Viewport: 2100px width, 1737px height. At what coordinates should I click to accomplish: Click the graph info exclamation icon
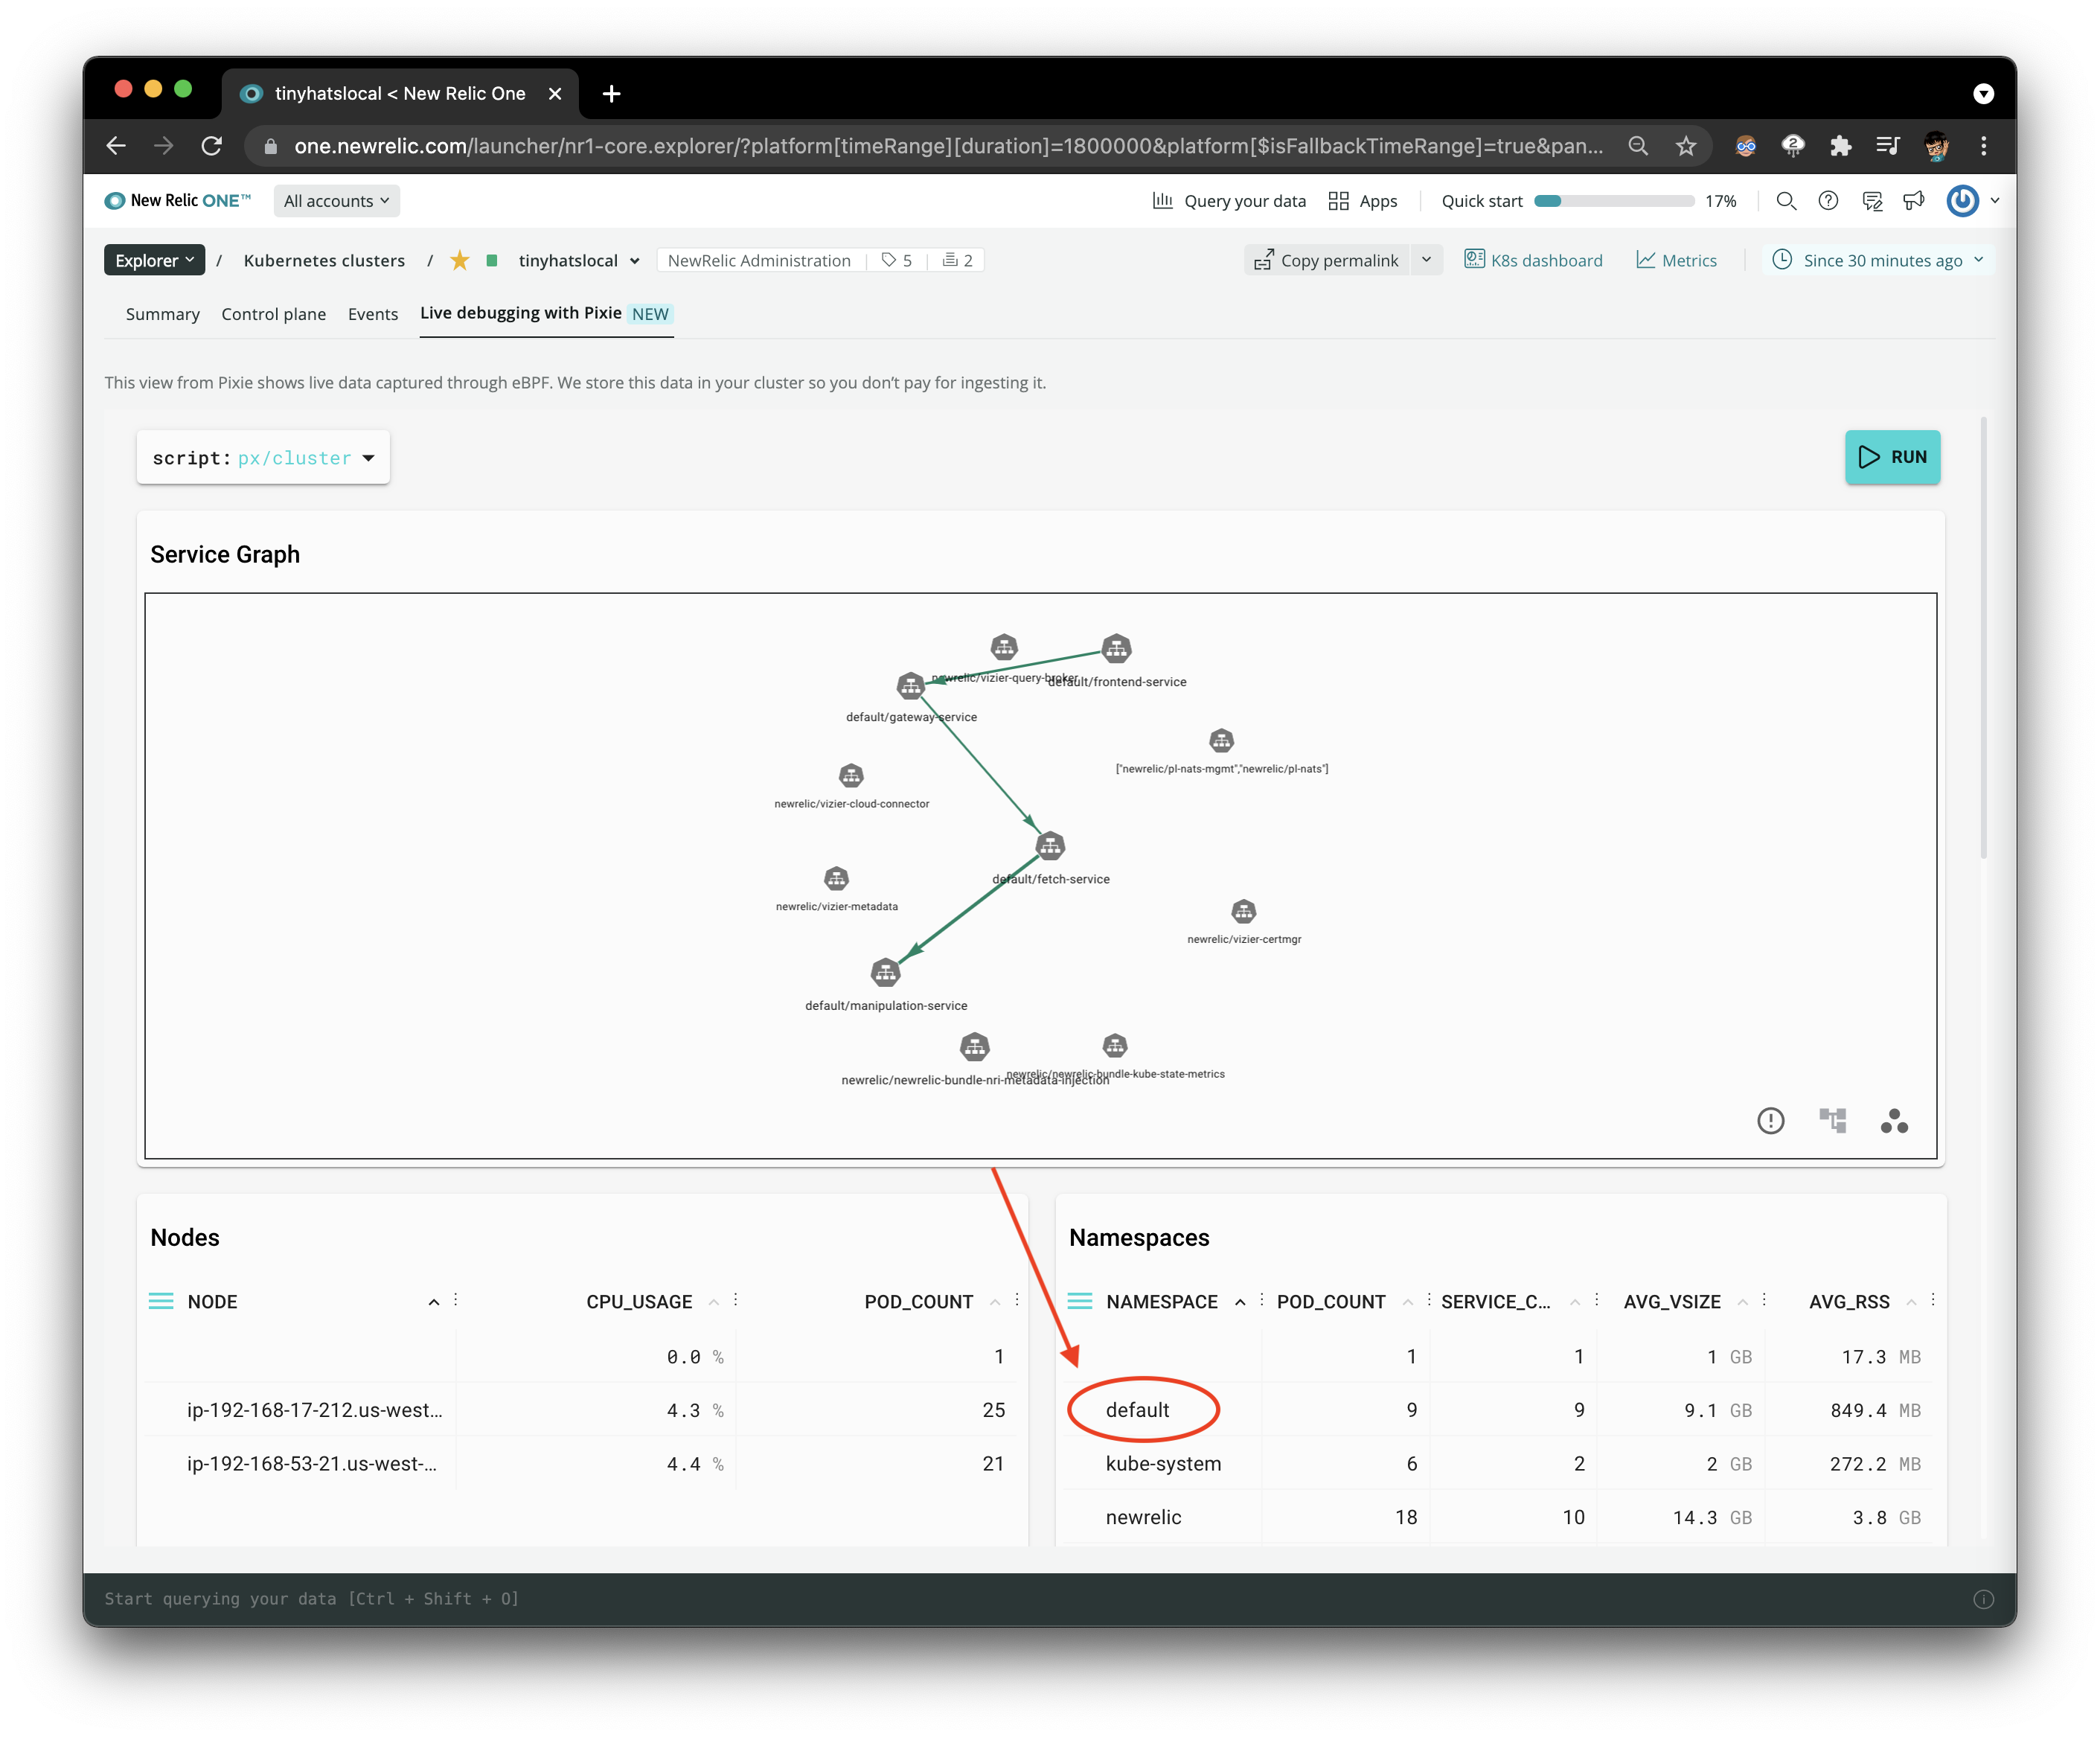click(x=1770, y=1120)
